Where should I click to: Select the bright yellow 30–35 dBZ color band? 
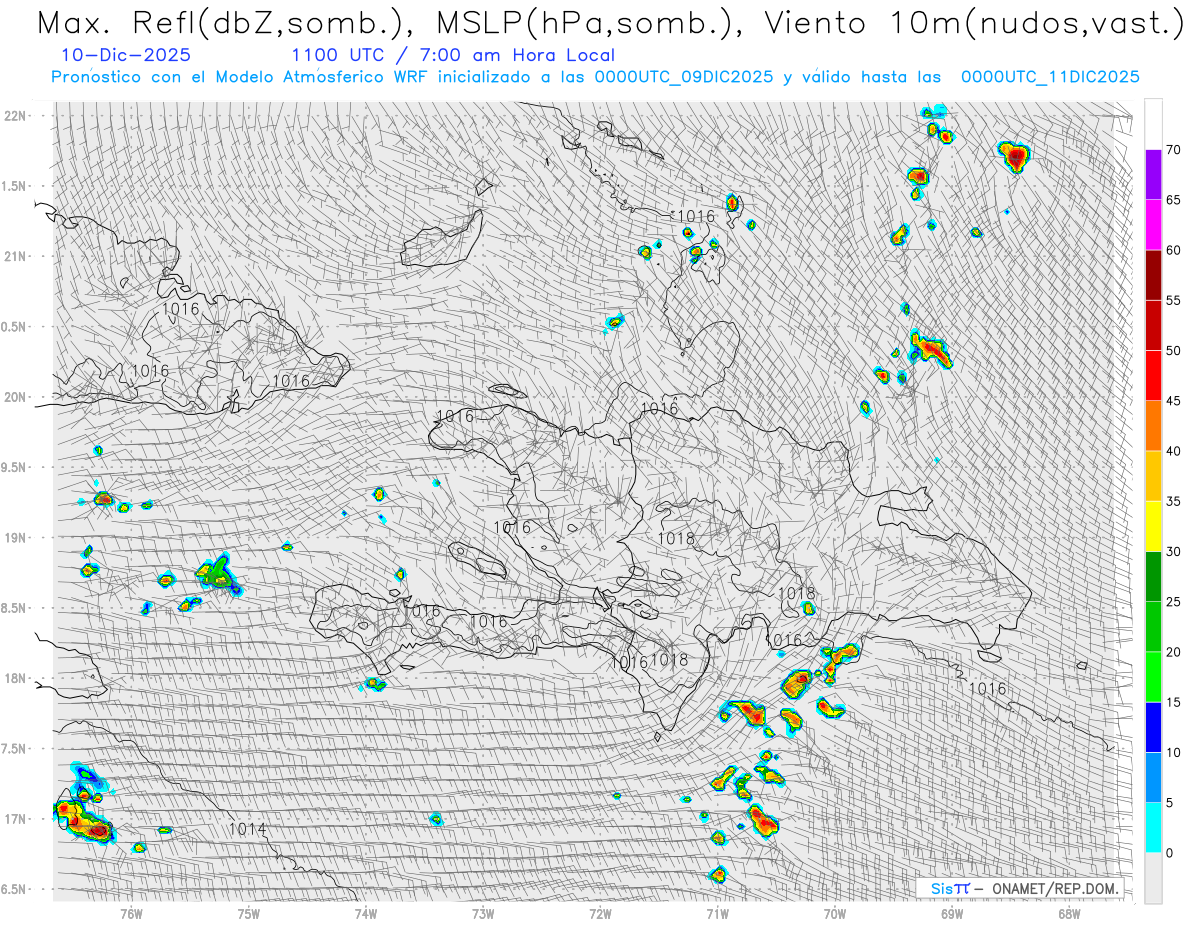(x=1153, y=526)
